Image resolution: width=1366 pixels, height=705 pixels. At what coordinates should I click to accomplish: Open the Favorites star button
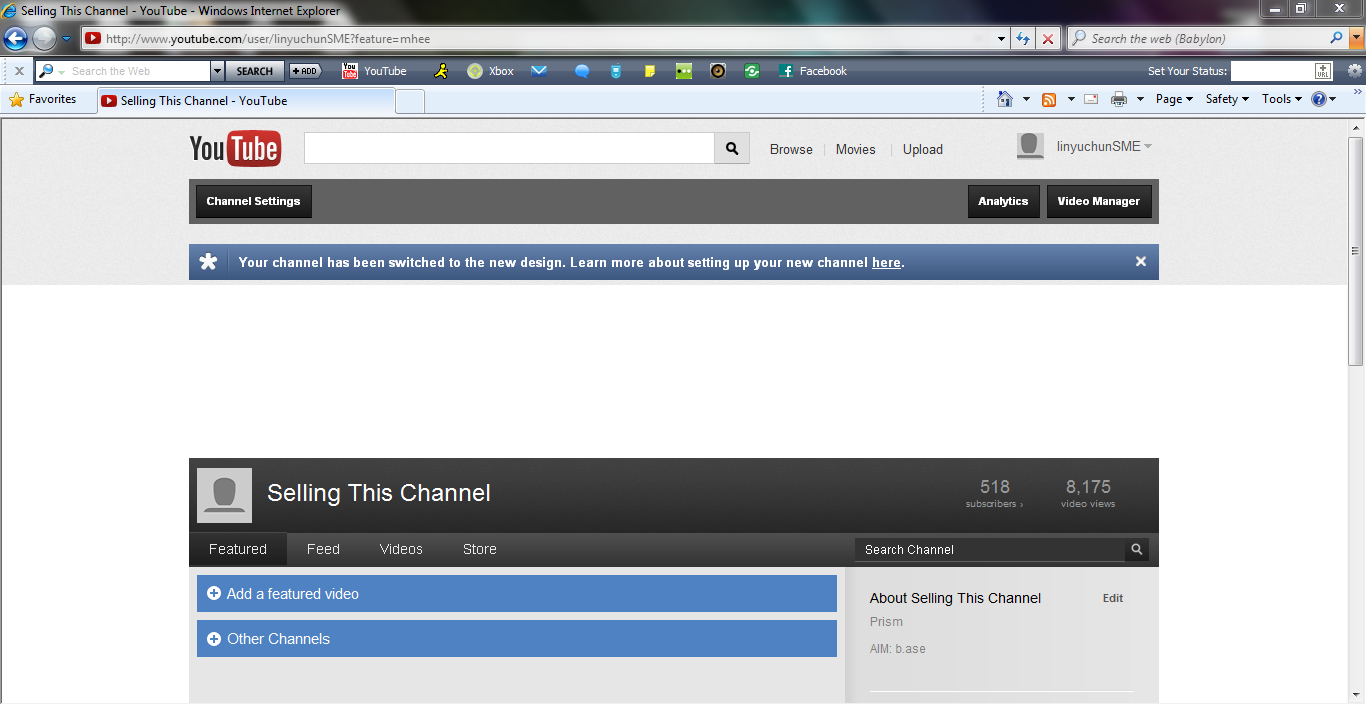coord(43,99)
